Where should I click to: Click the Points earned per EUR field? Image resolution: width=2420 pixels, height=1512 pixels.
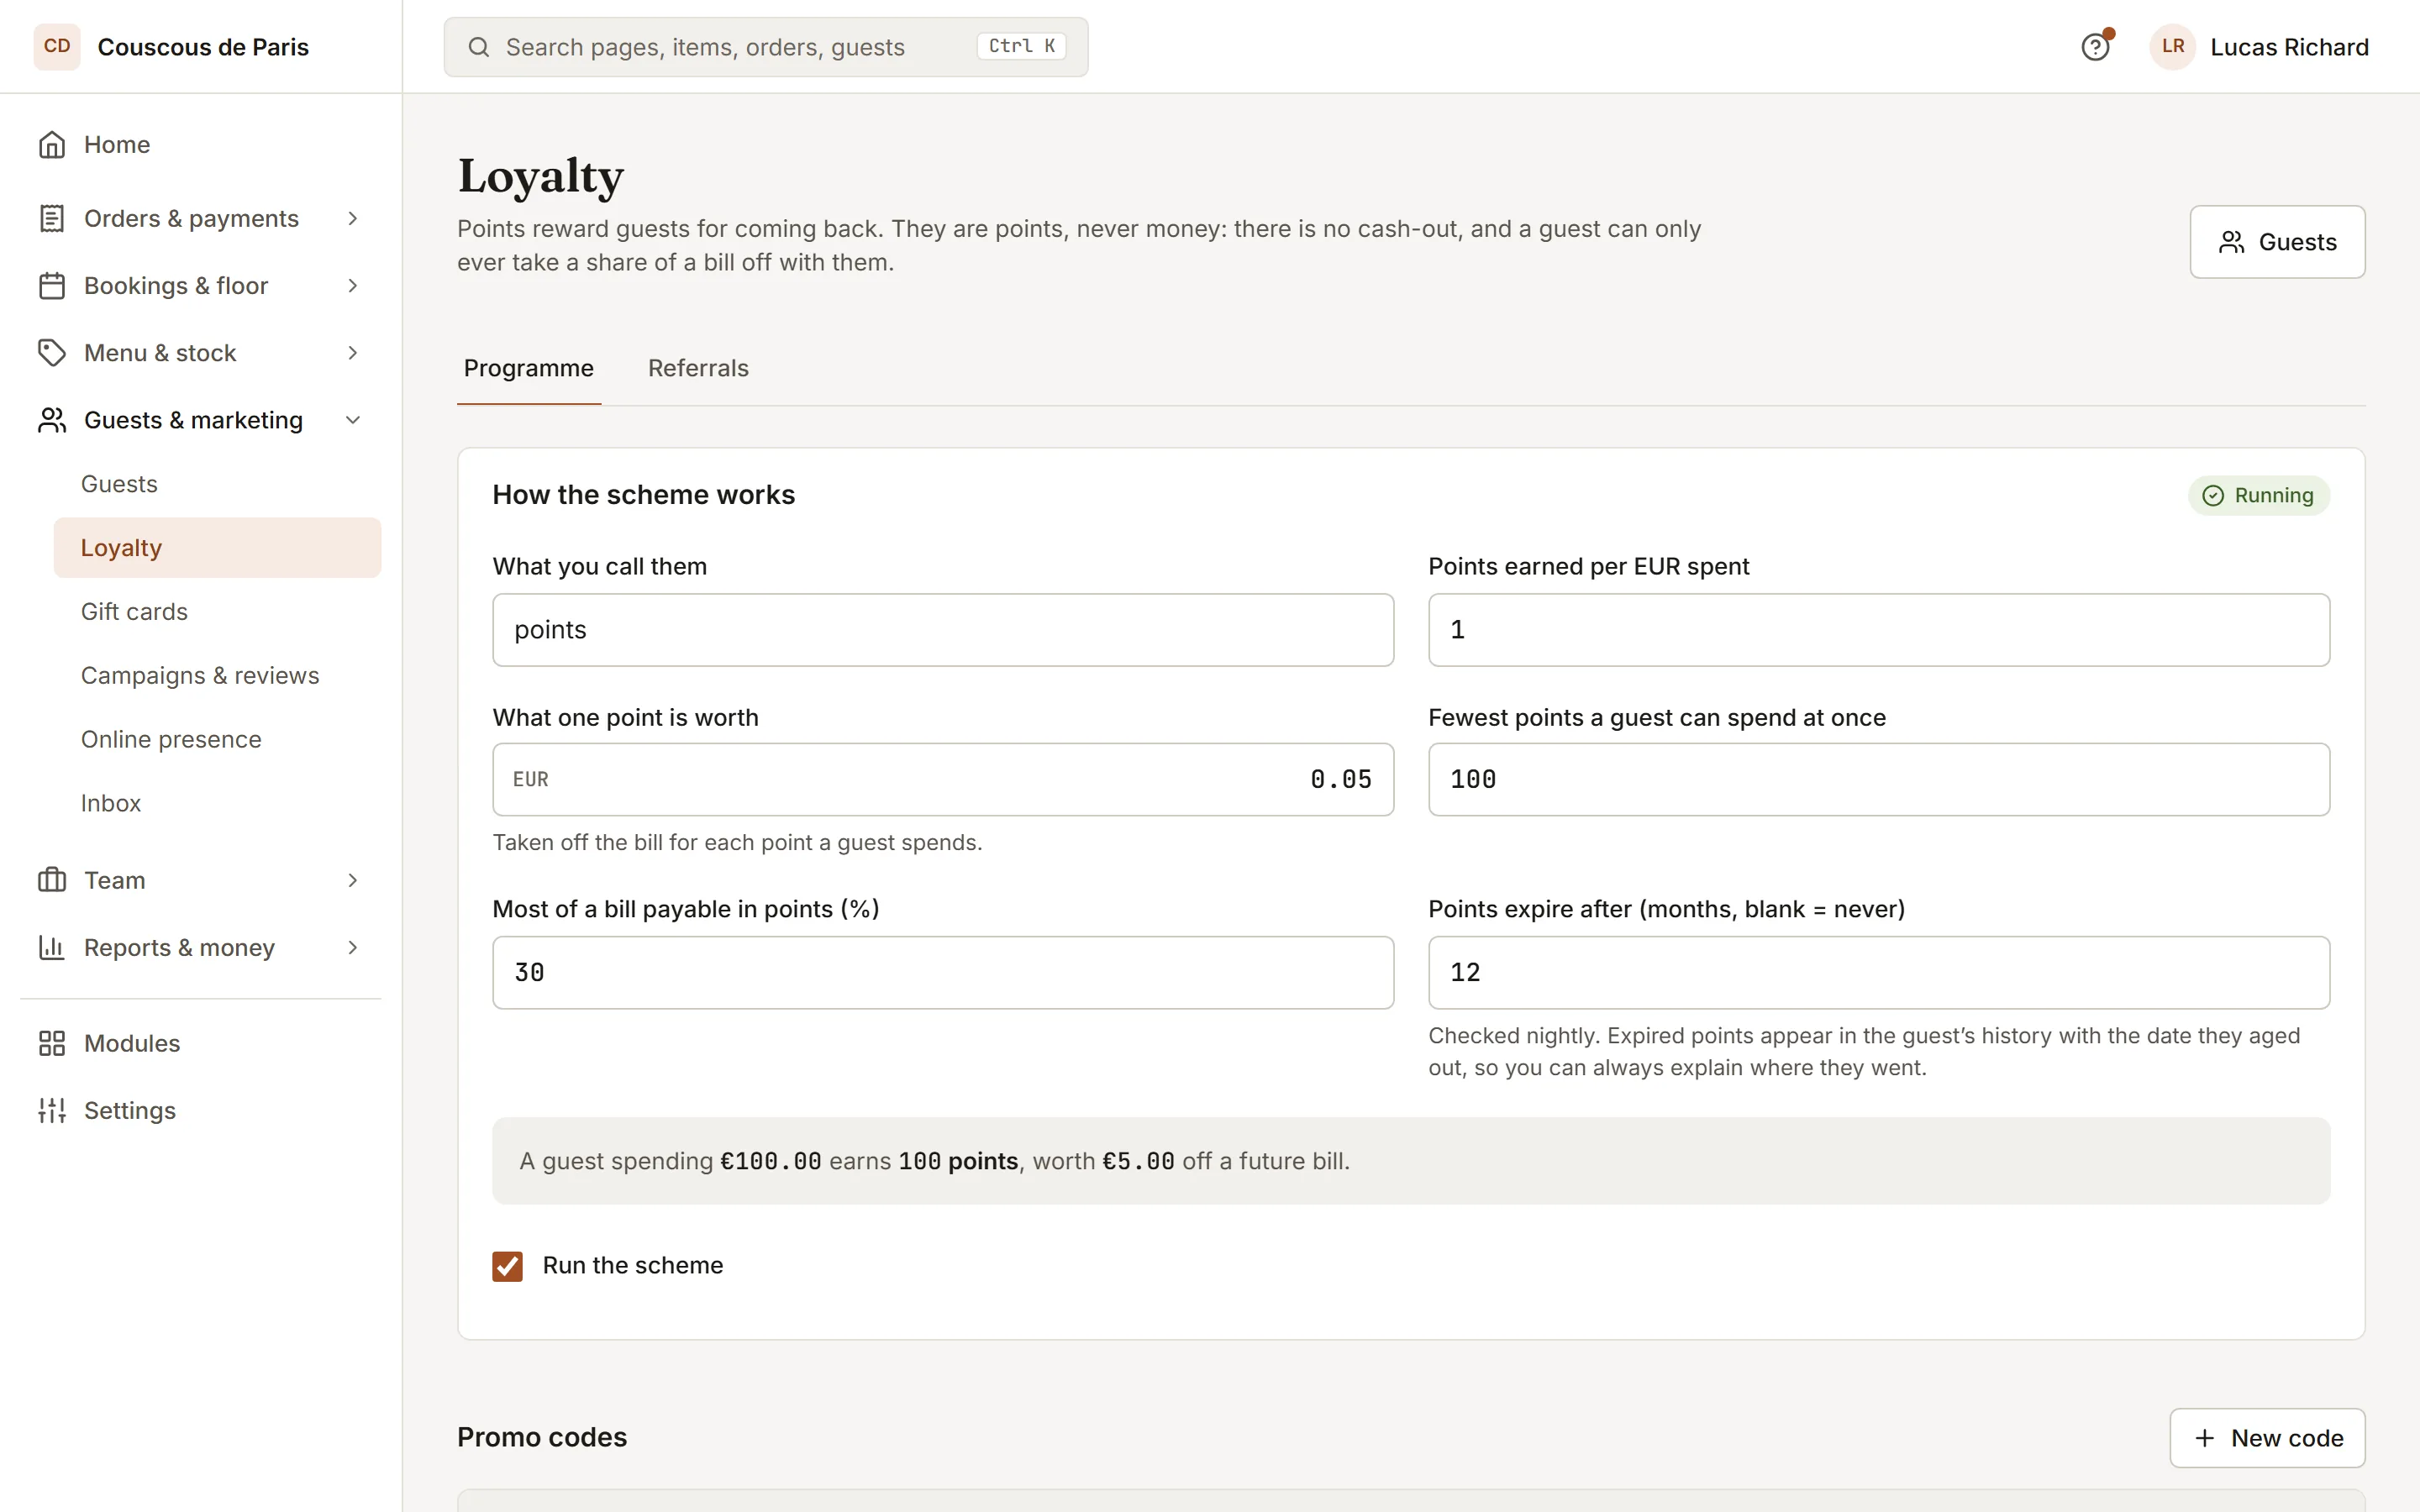(1879, 630)
